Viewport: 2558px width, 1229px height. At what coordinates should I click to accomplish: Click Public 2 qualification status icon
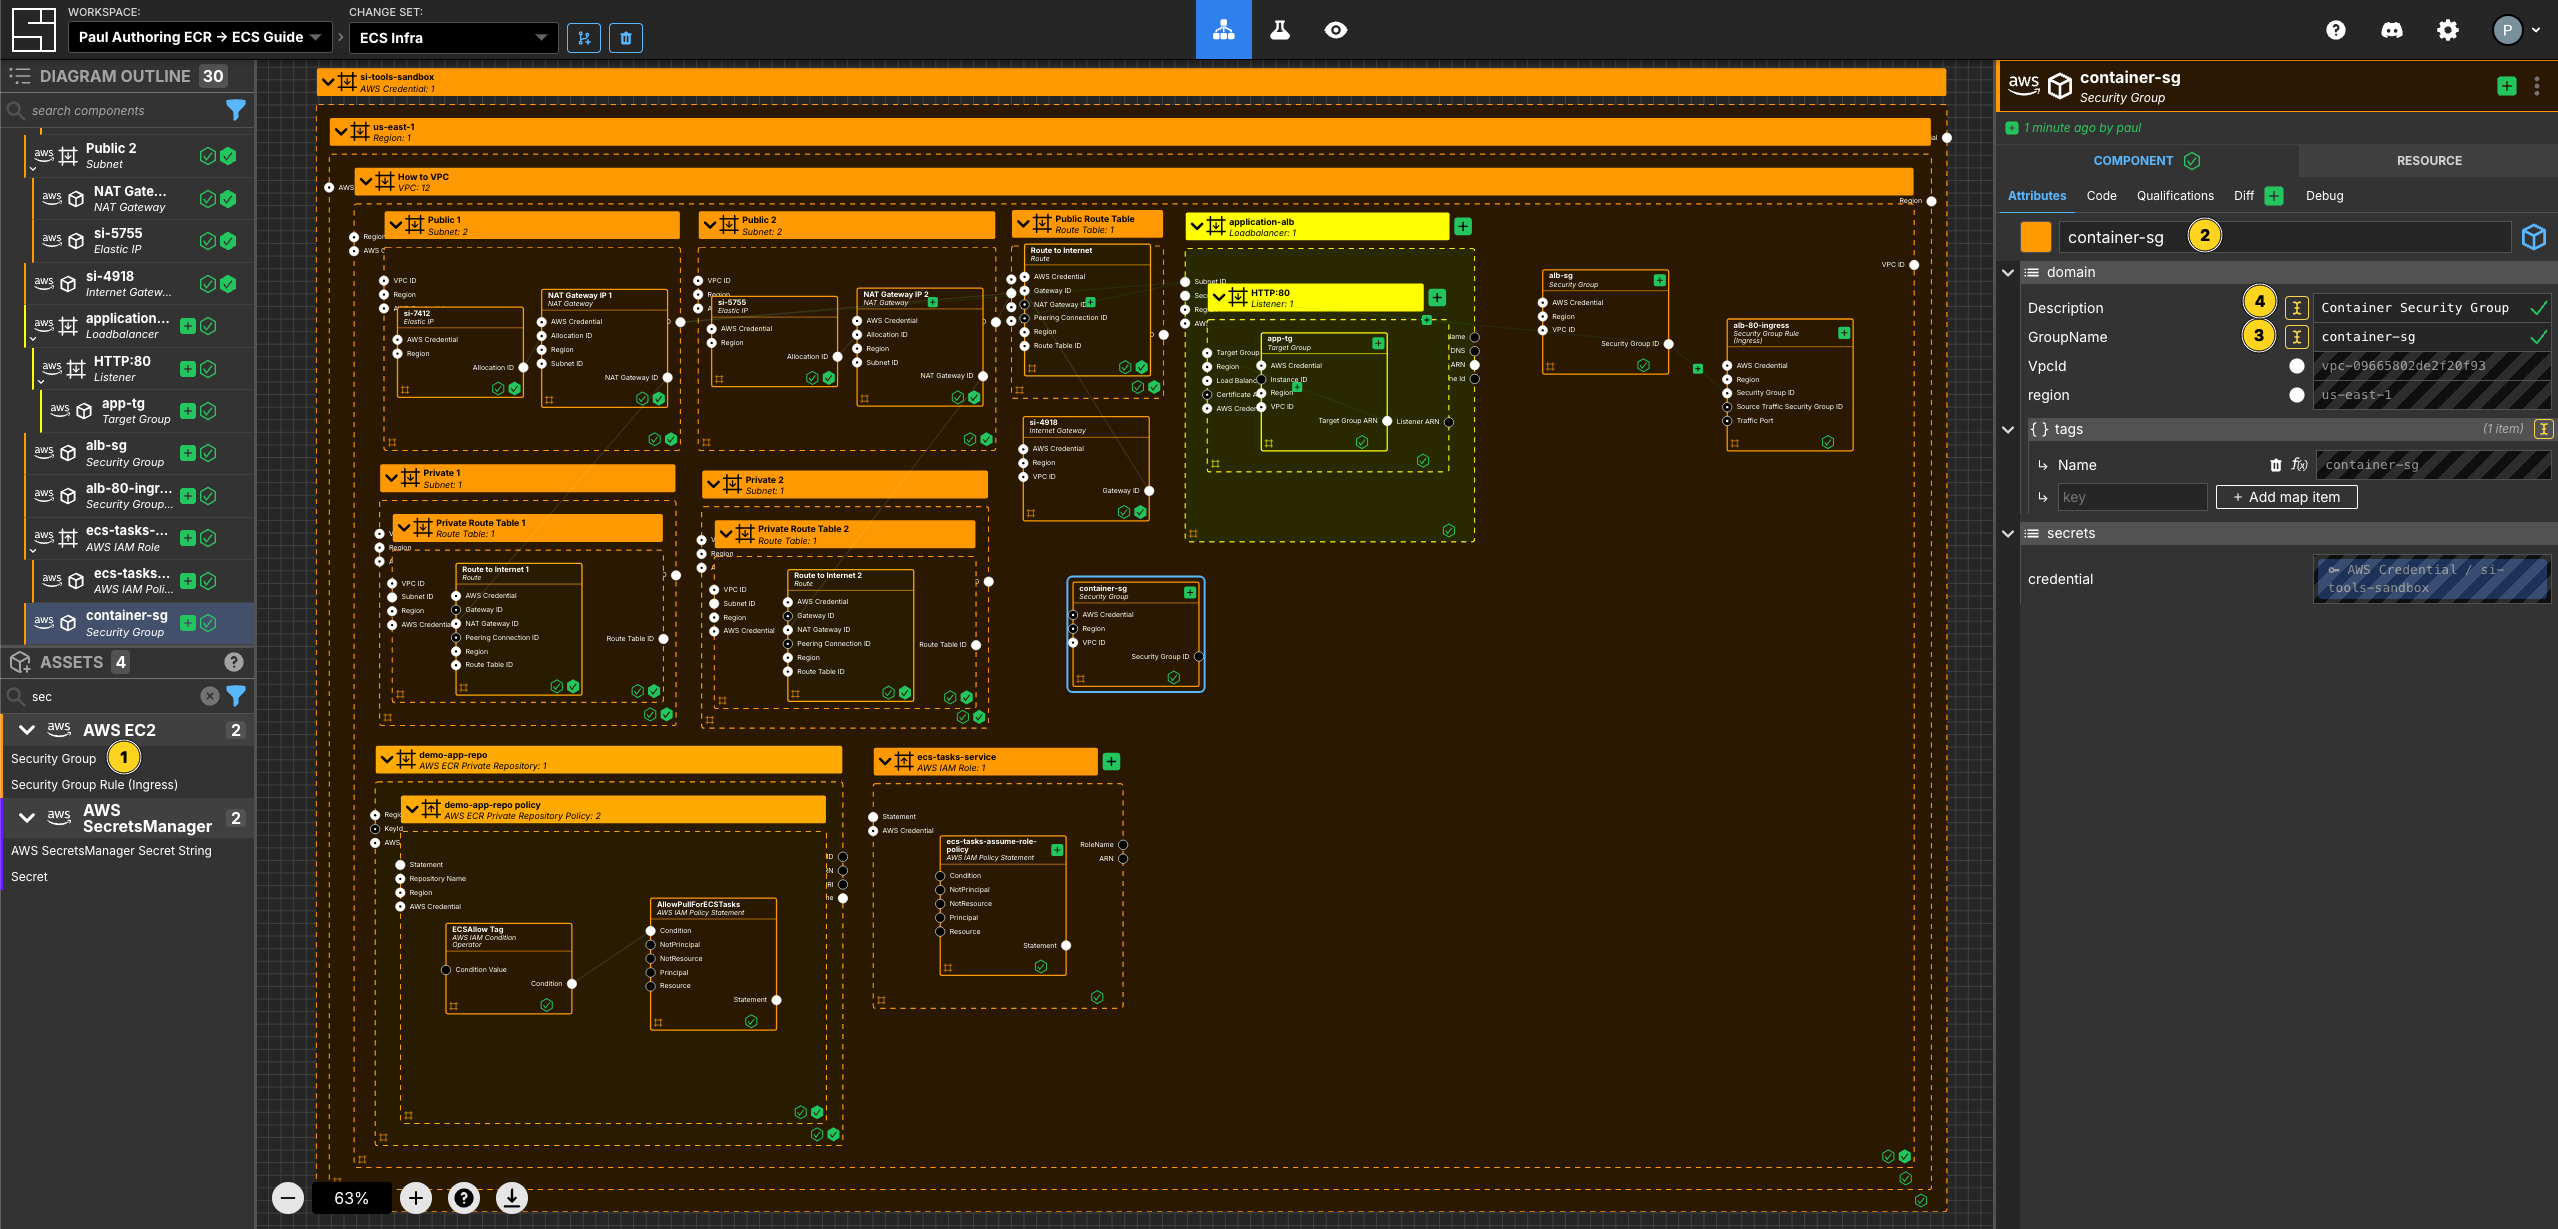click(208, 156)
